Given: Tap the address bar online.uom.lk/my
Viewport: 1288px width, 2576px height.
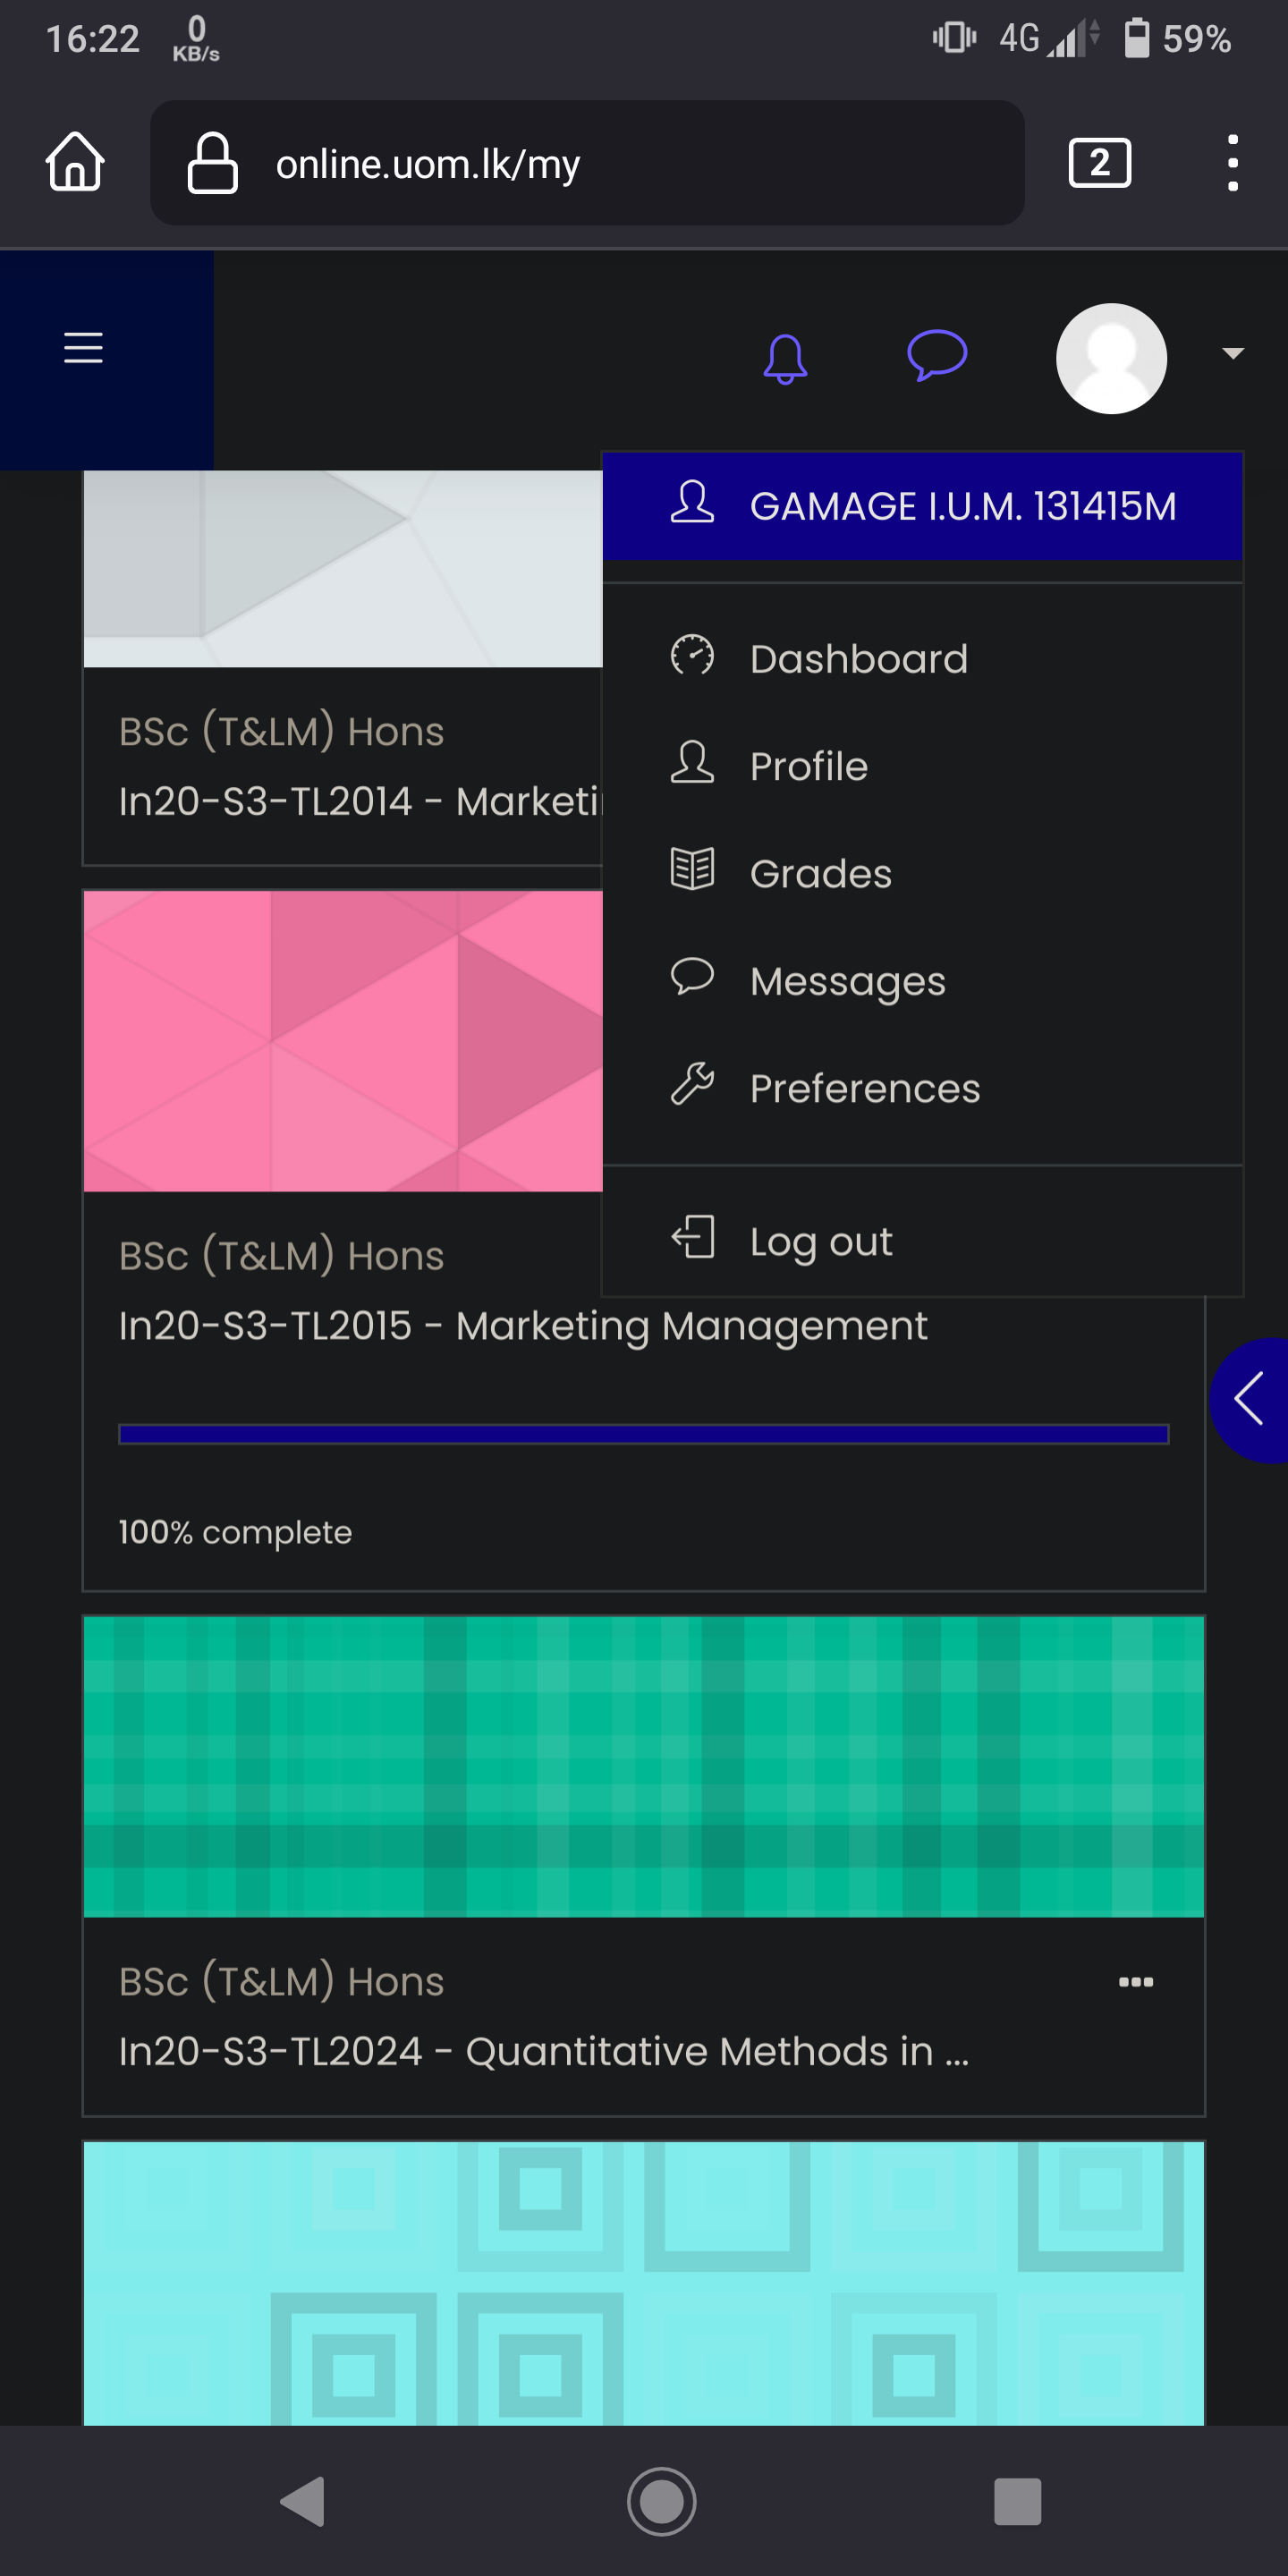Looking at the screenshot, I should pyautogui.click(x=587, y=163).
